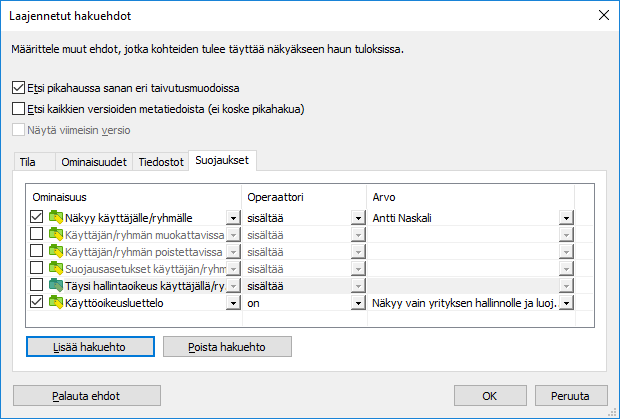Click the 'Näkyy käyttäjälle/ryhmälle' property icon
The height and width of the screenshot is (419, 620).
(x=56, y=217)
